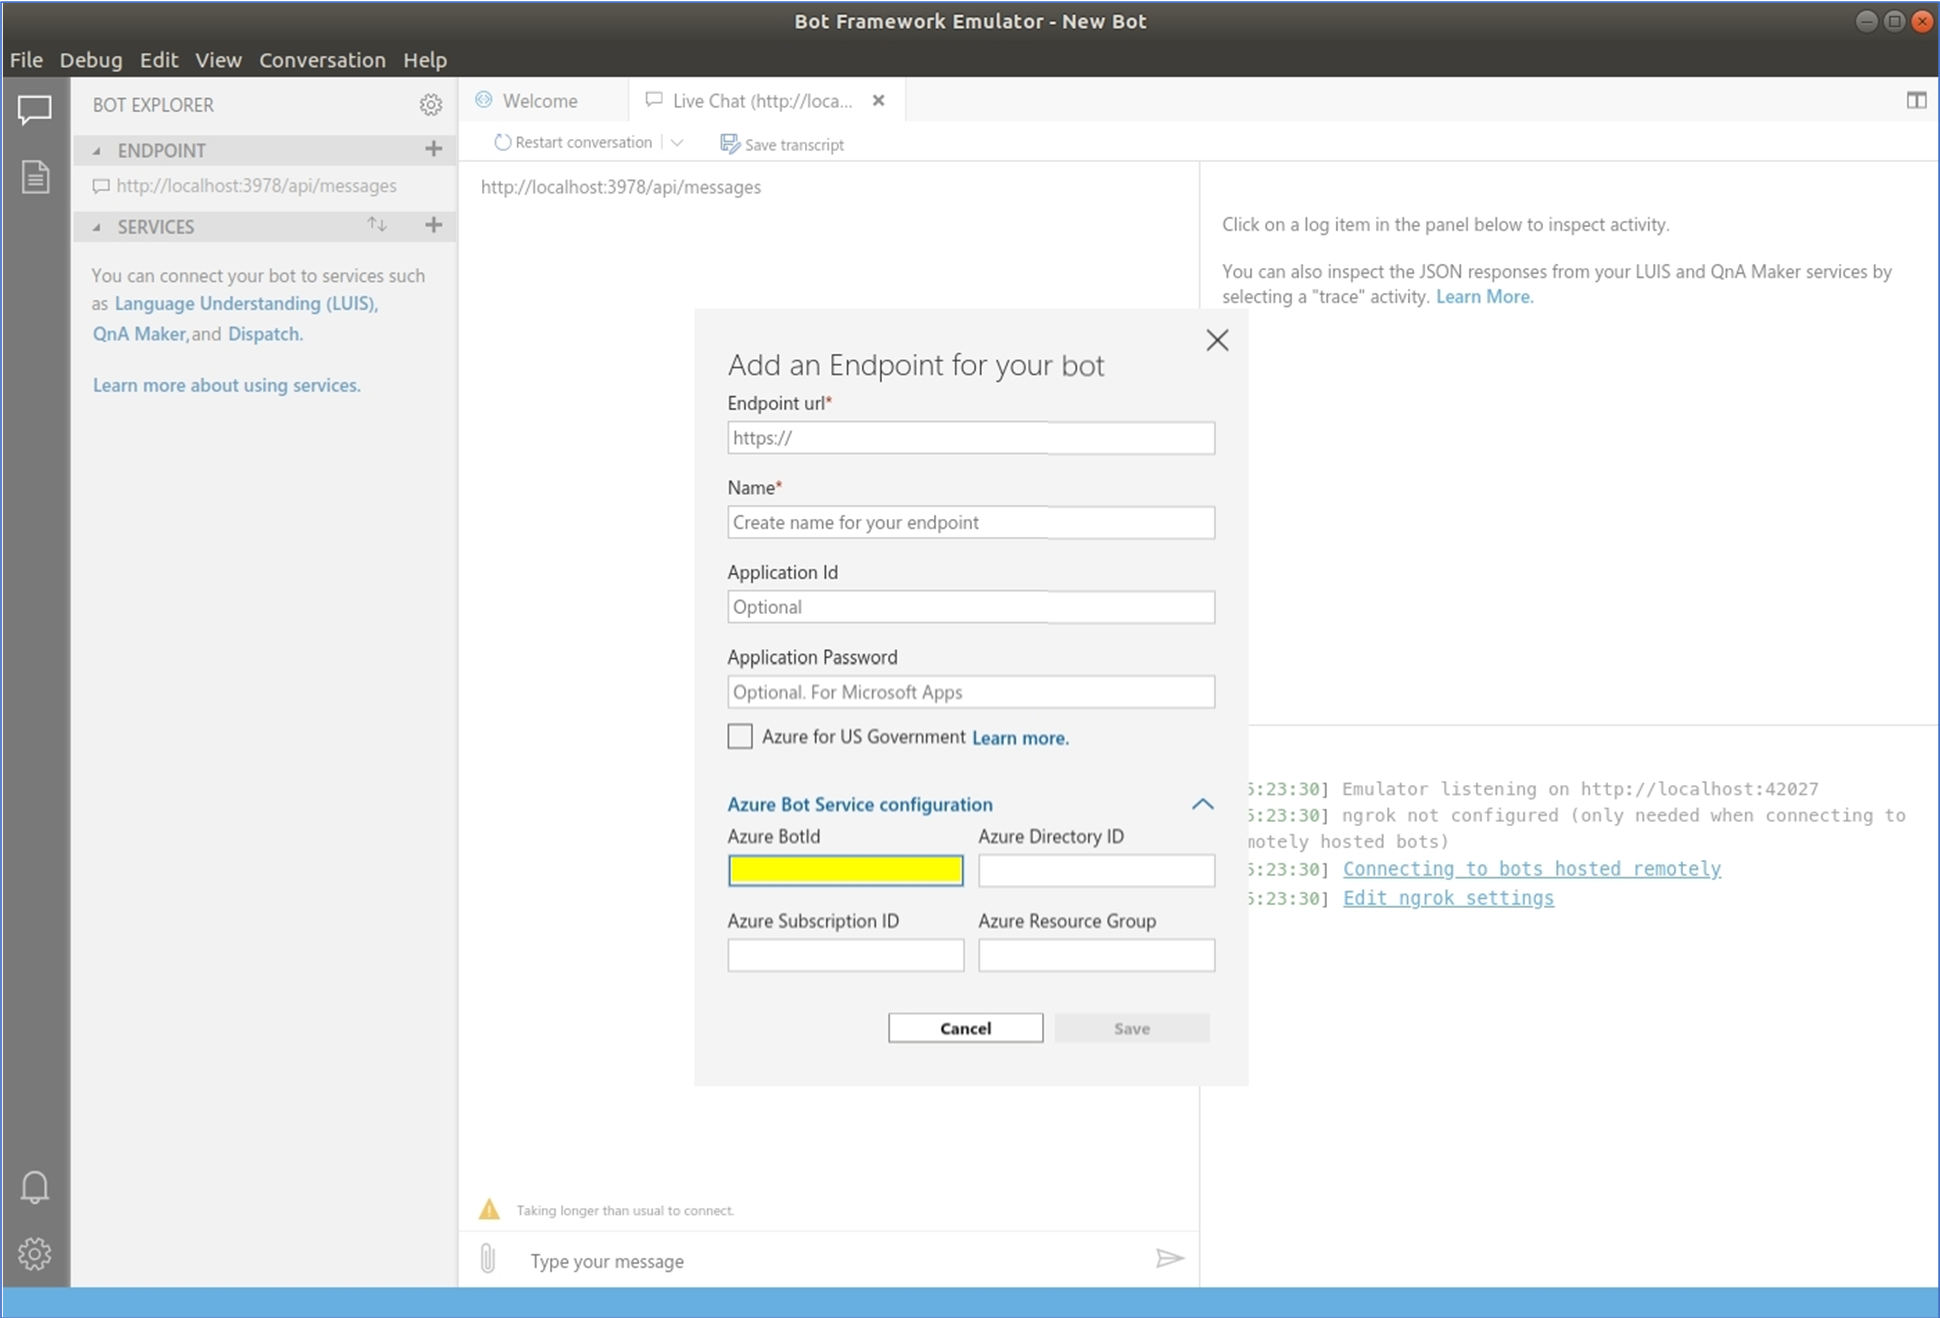Image resolution: width=1940 pixels, height=1318 pixels.
Task: Click the split editor icon at top right
Action: point(1916,100)
